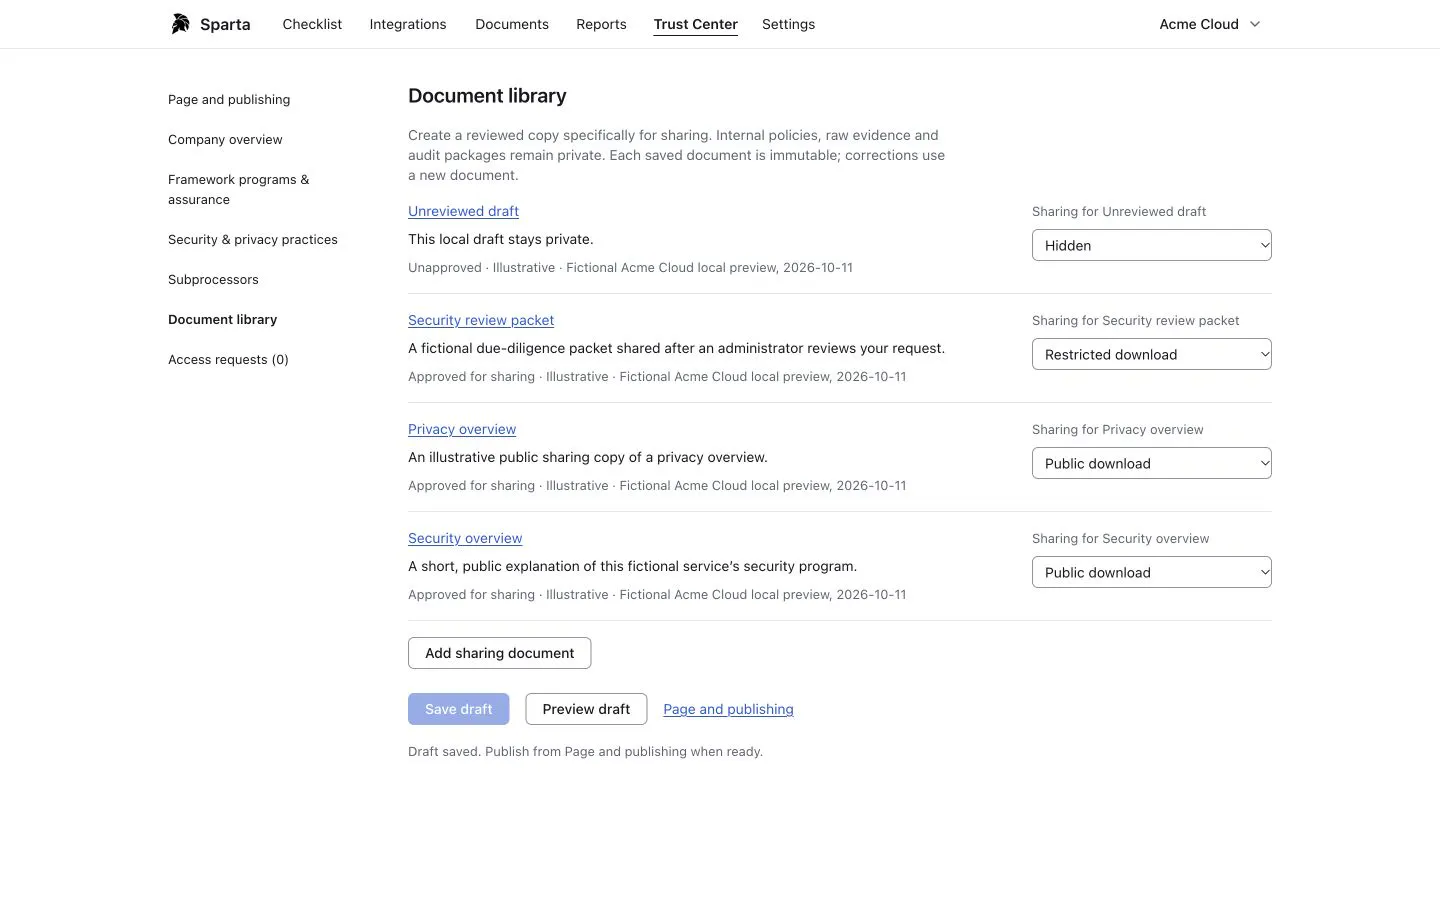
Task: Expand the Acme Cloud account chevron
Action: (x=1255, y=24)
